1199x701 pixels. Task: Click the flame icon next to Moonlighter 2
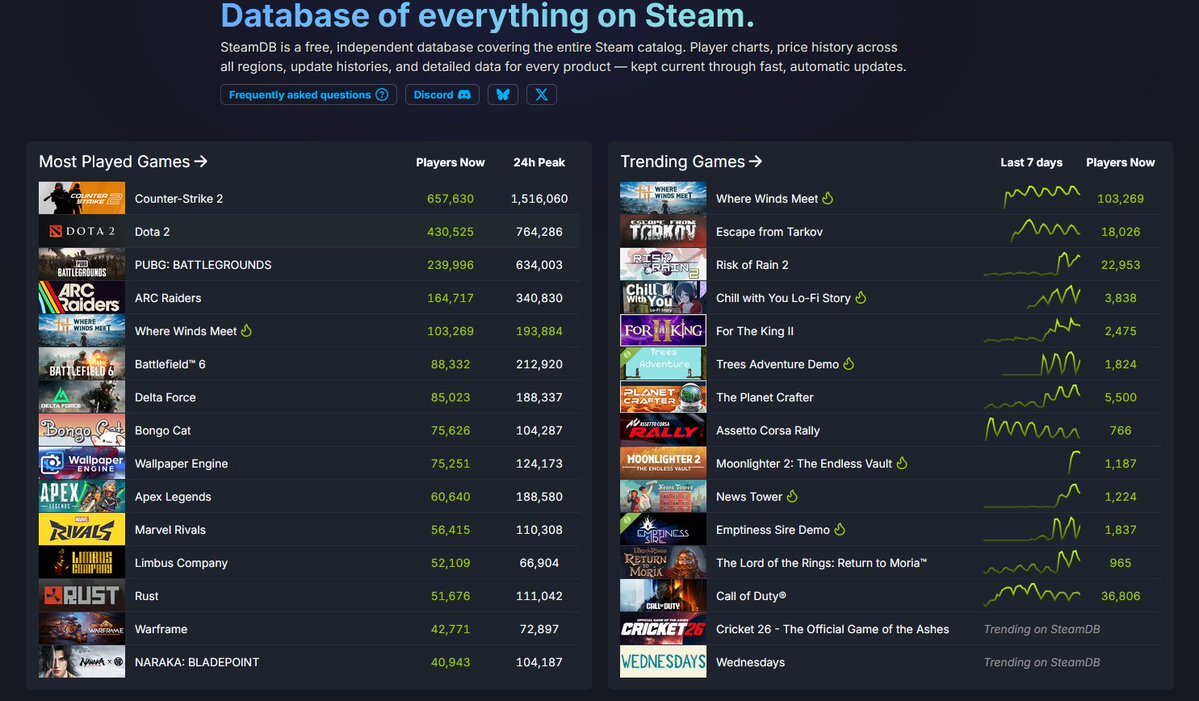coord(902,464)
